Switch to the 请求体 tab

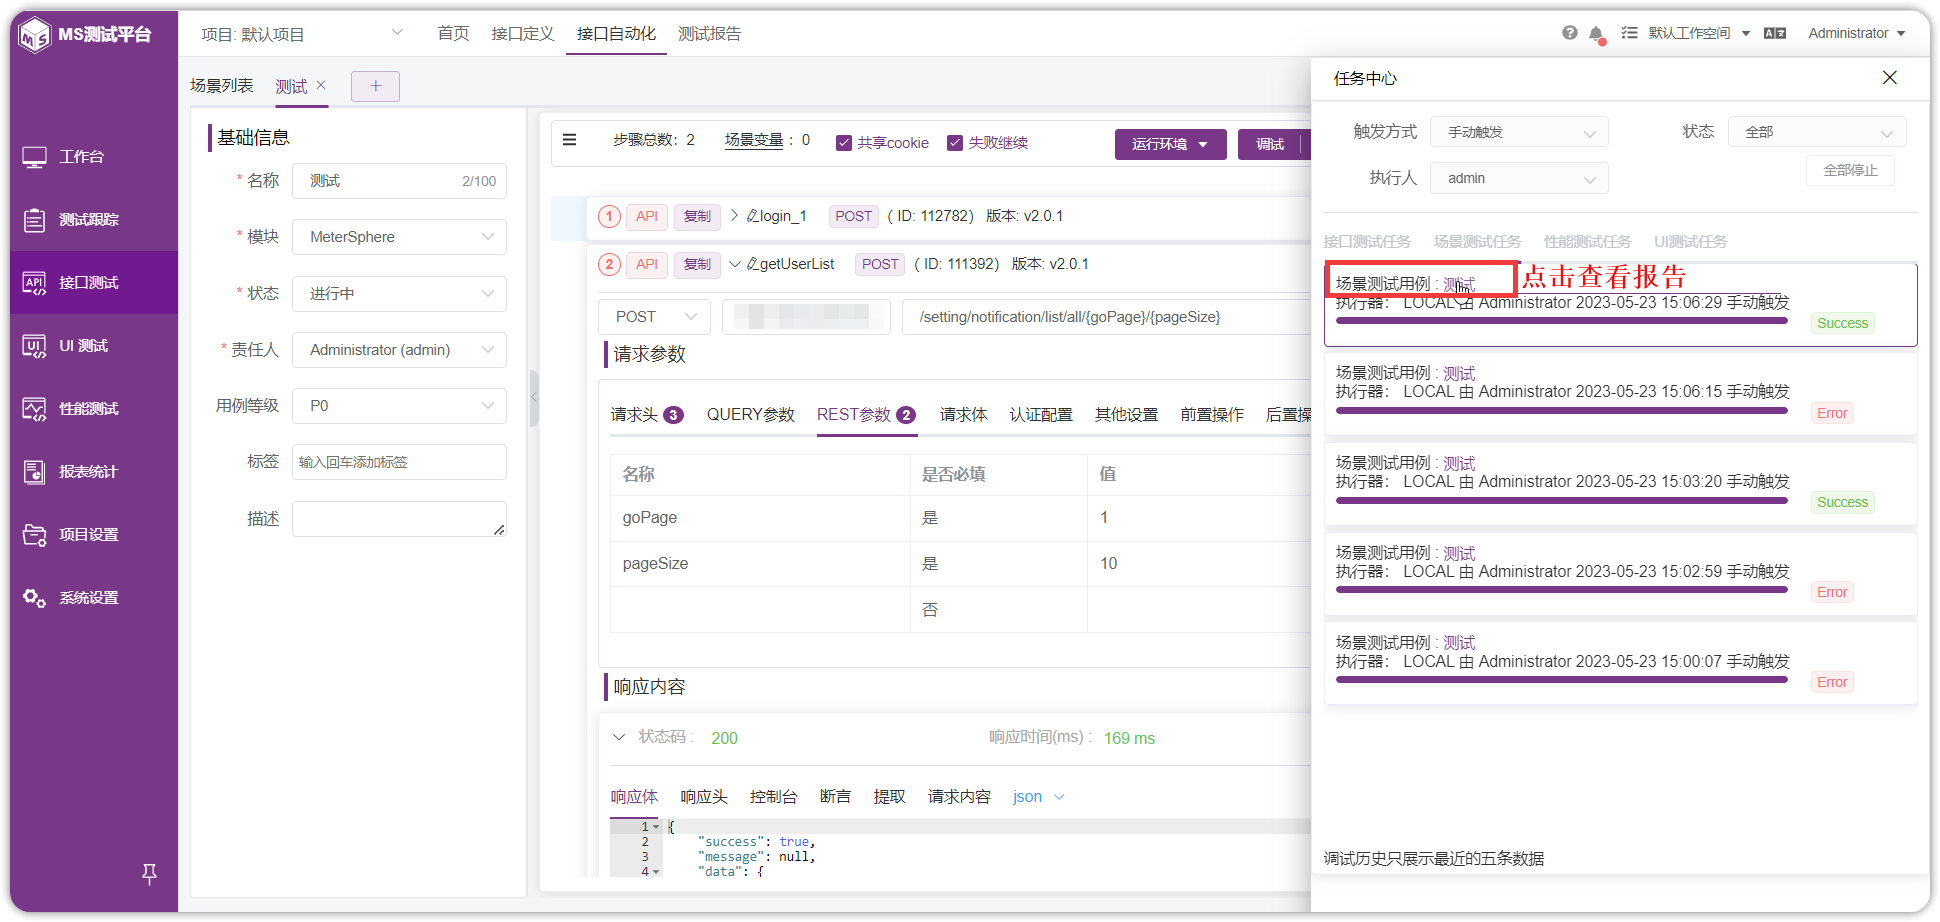[x=963, y=415]
